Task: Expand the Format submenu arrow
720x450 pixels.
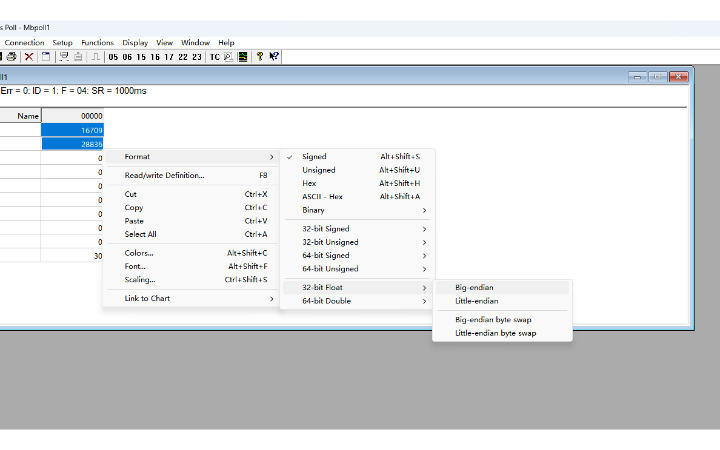Action: pyautogui.click(x=272, y=157)
